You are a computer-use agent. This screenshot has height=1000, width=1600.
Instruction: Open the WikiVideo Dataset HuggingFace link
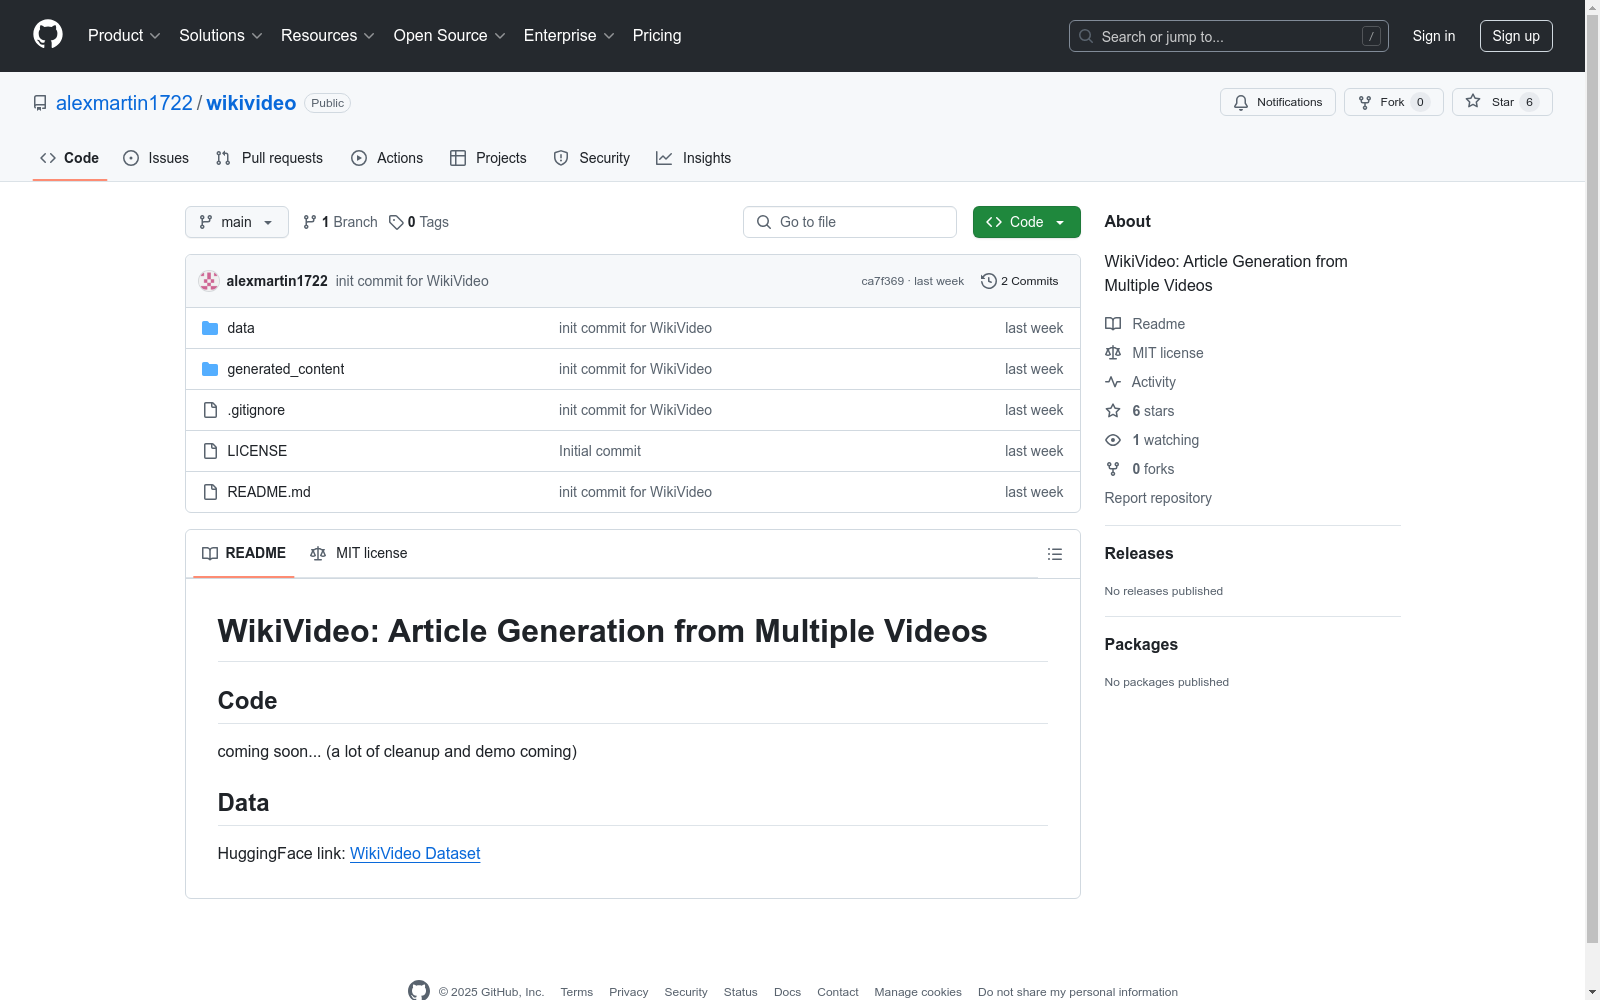415,853
